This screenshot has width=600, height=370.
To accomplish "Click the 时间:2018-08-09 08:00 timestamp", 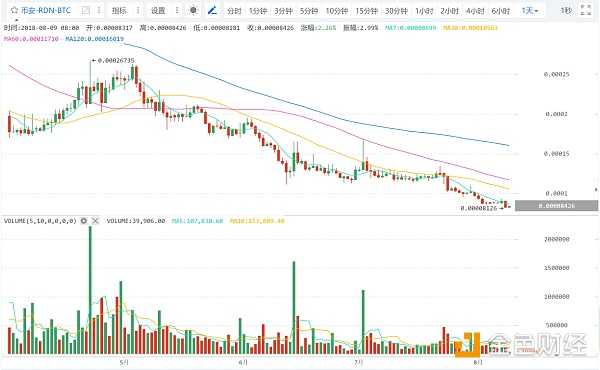I will [x=41, y=28].
